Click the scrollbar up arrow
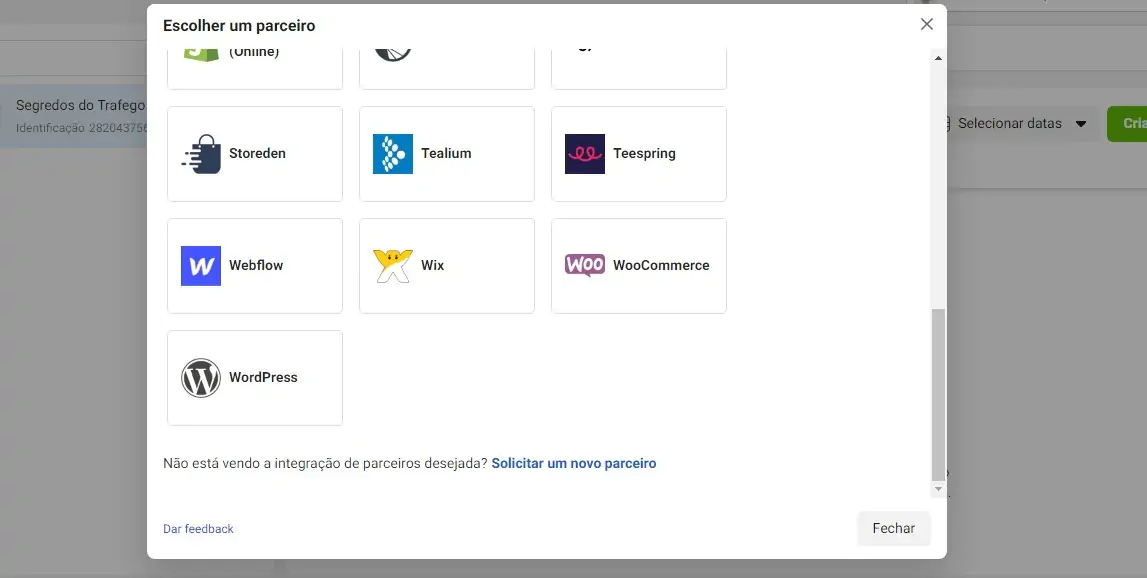 [939, 58]
